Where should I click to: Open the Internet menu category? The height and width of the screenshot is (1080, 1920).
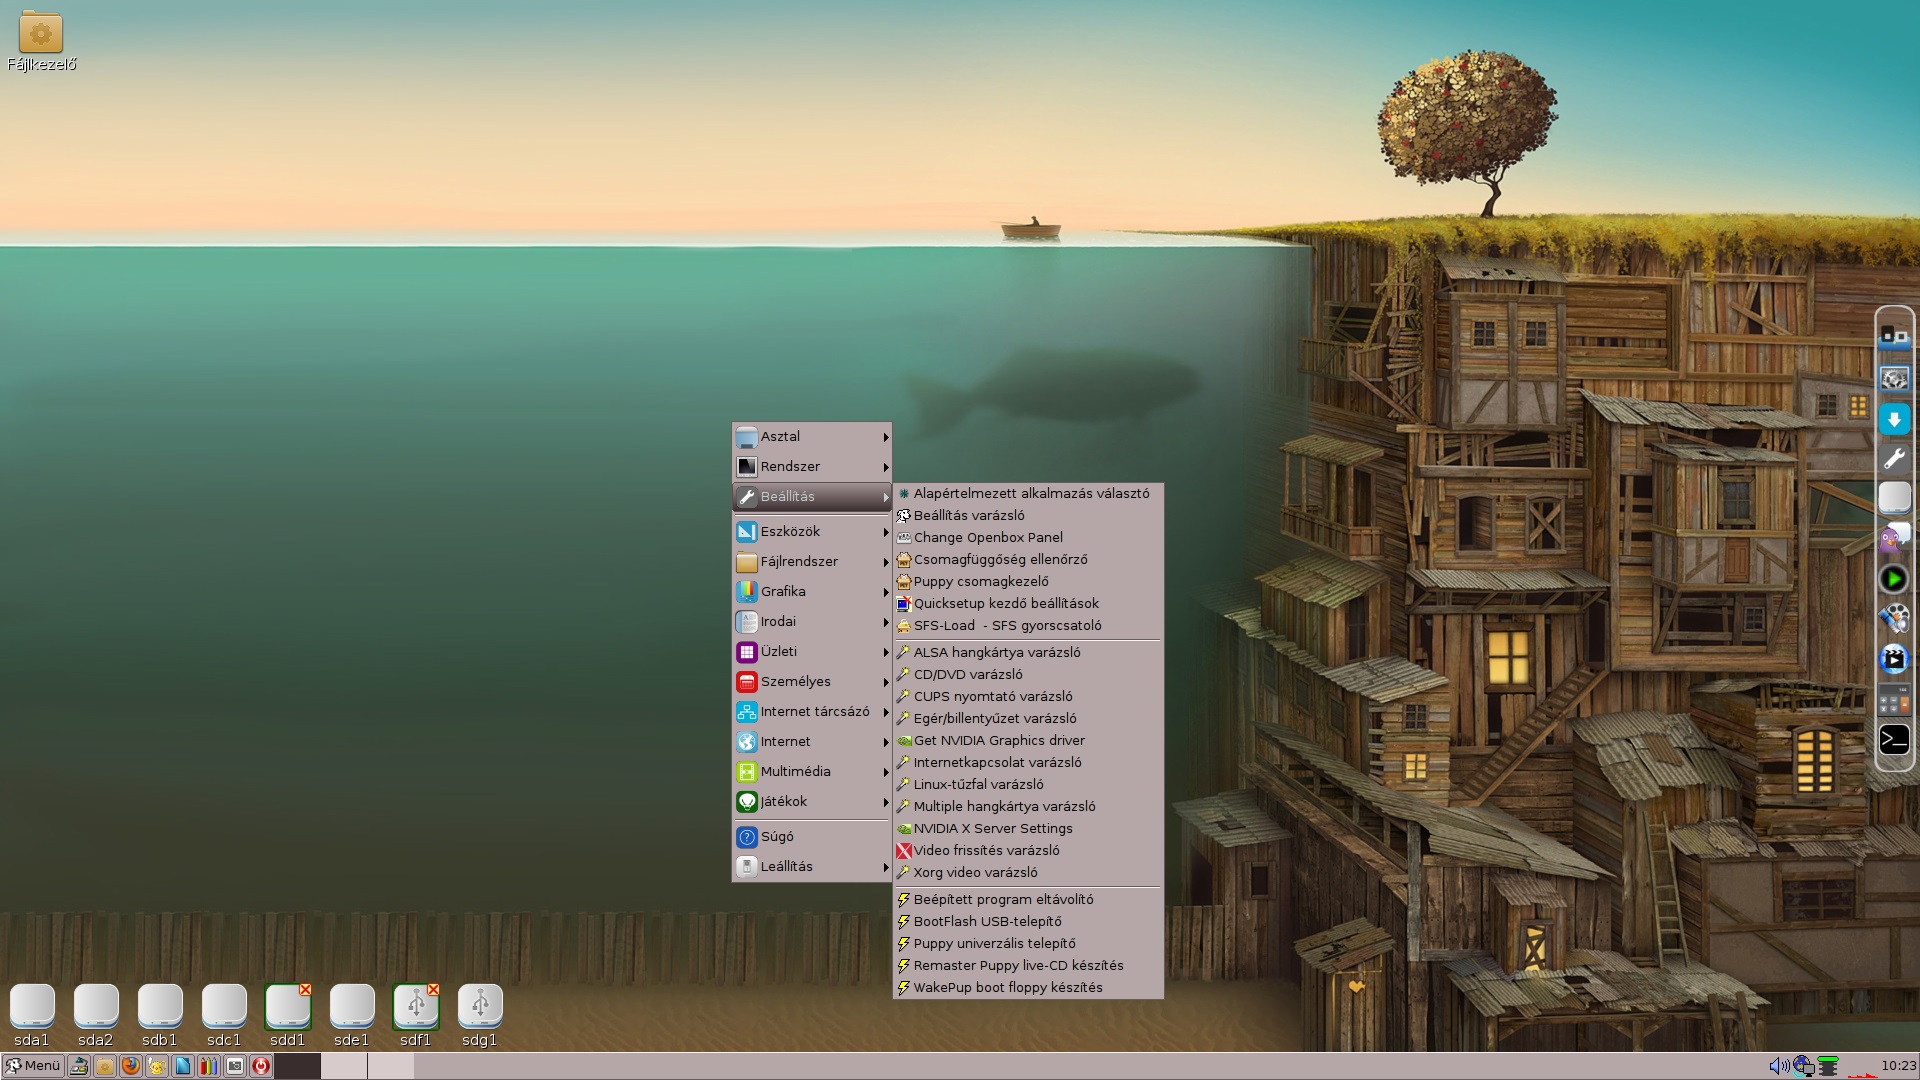[x=812, y=742]
